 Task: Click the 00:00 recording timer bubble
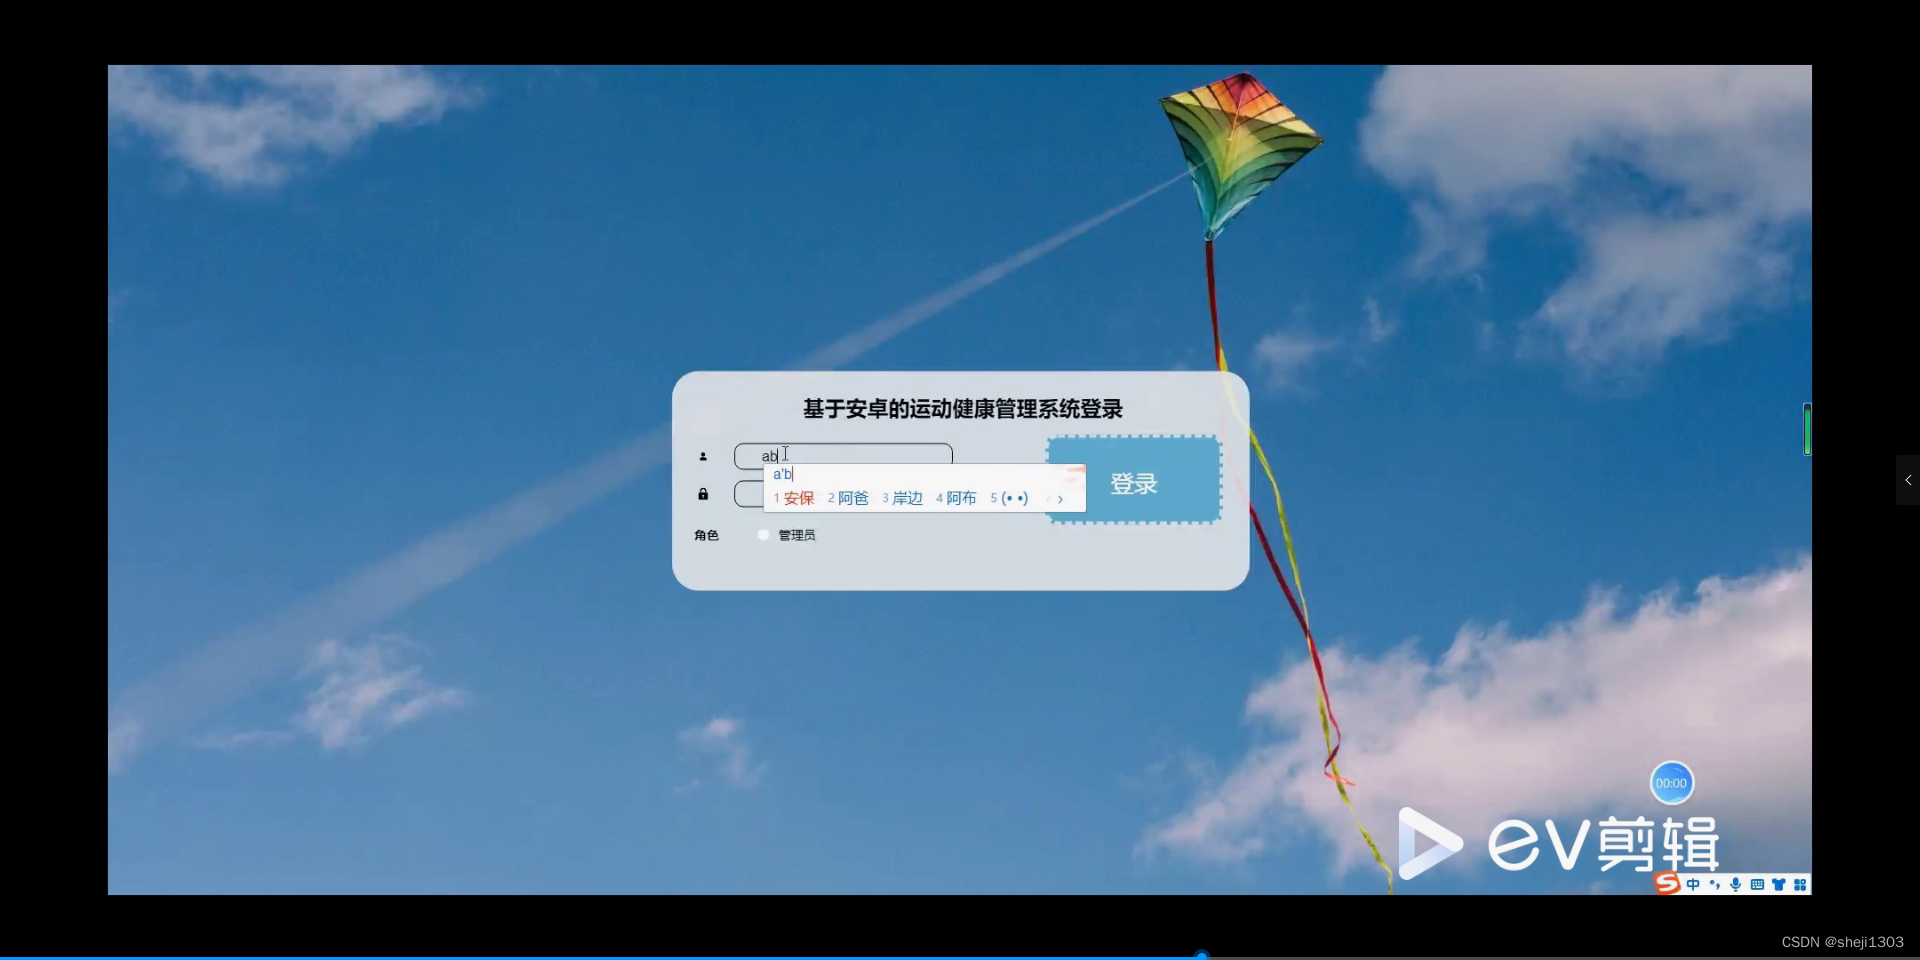point(1672,782)
